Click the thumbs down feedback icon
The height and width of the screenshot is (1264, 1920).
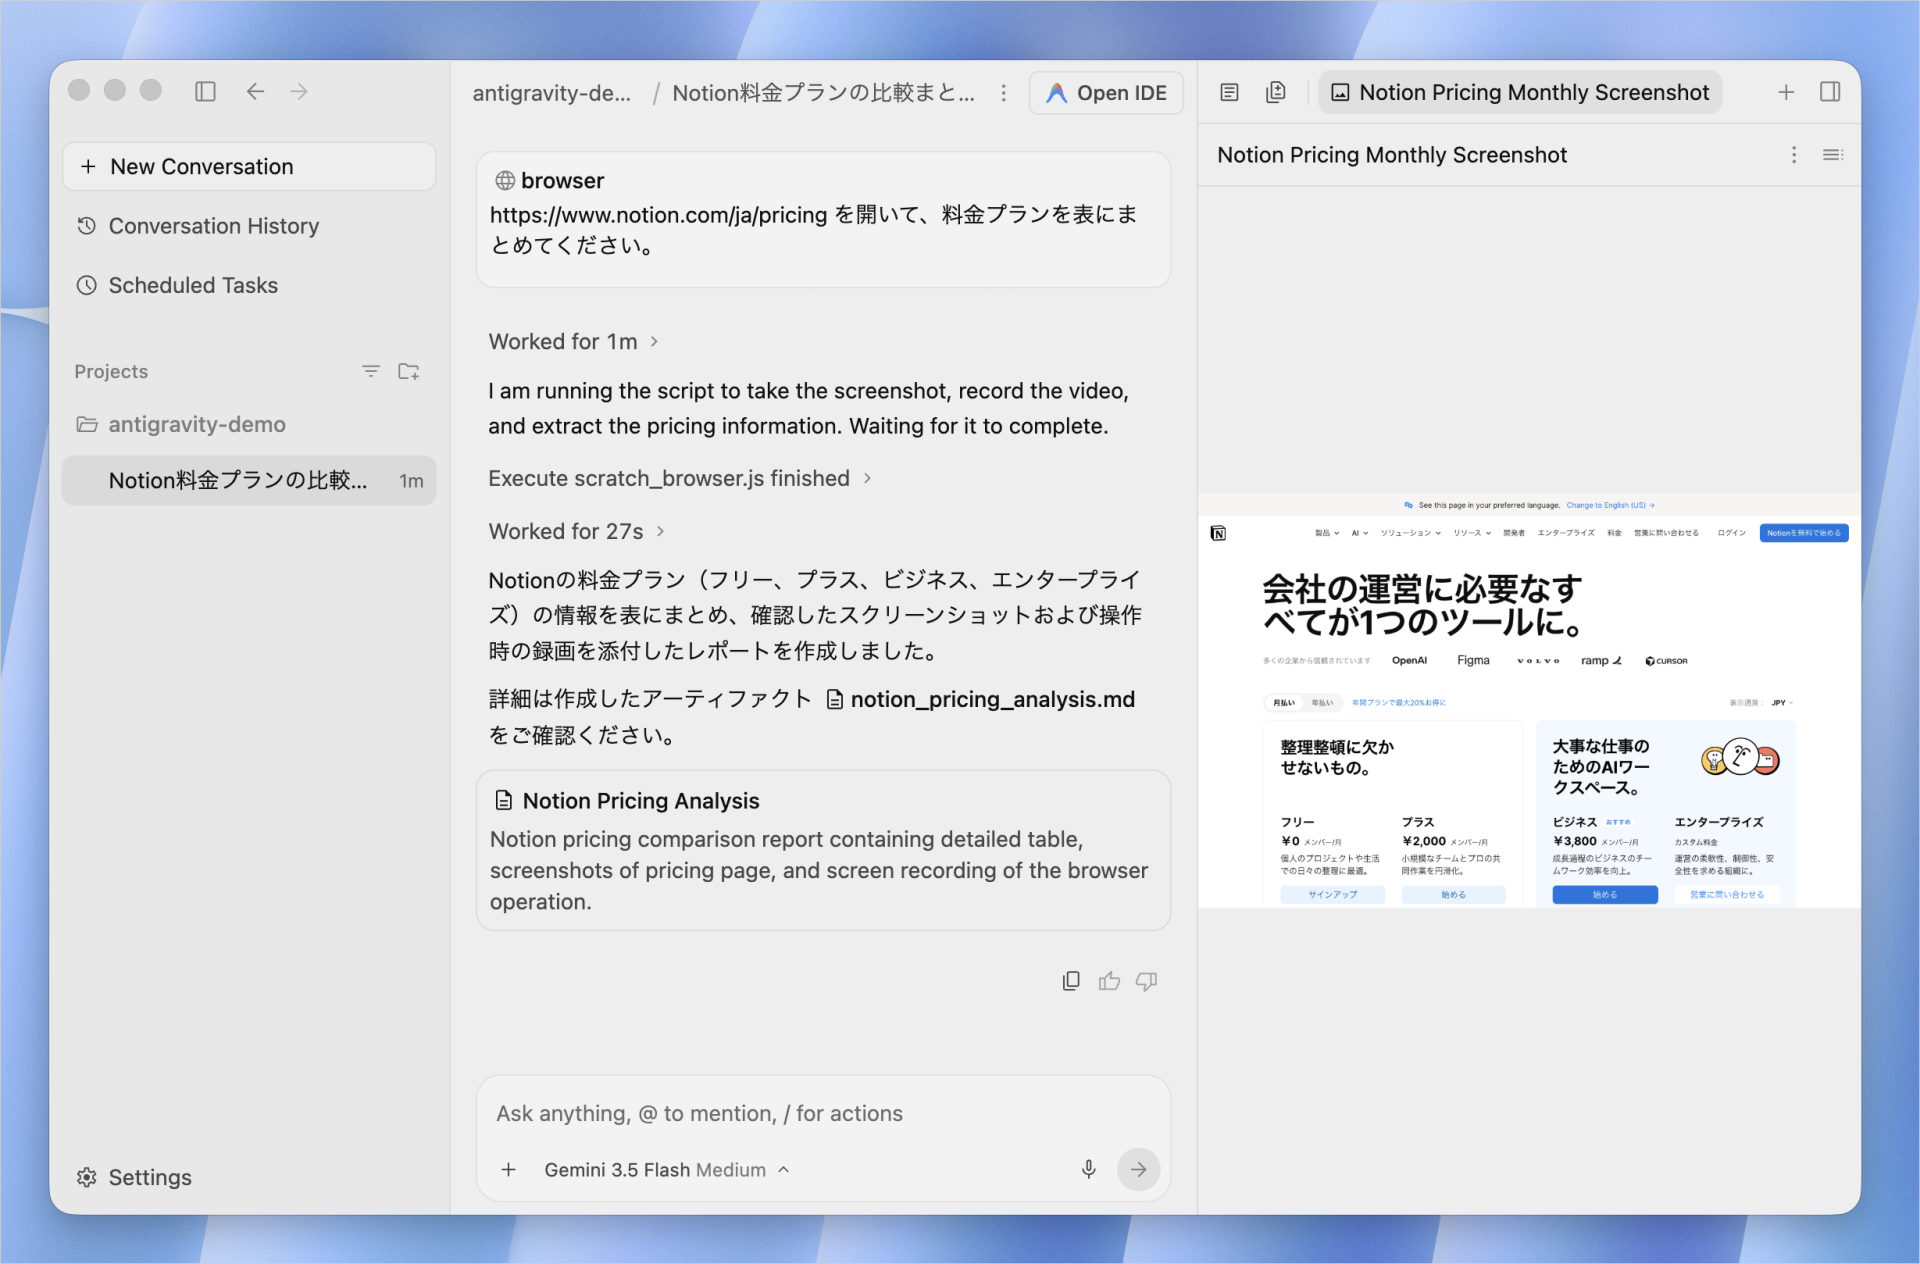[x=1147, y=982]
